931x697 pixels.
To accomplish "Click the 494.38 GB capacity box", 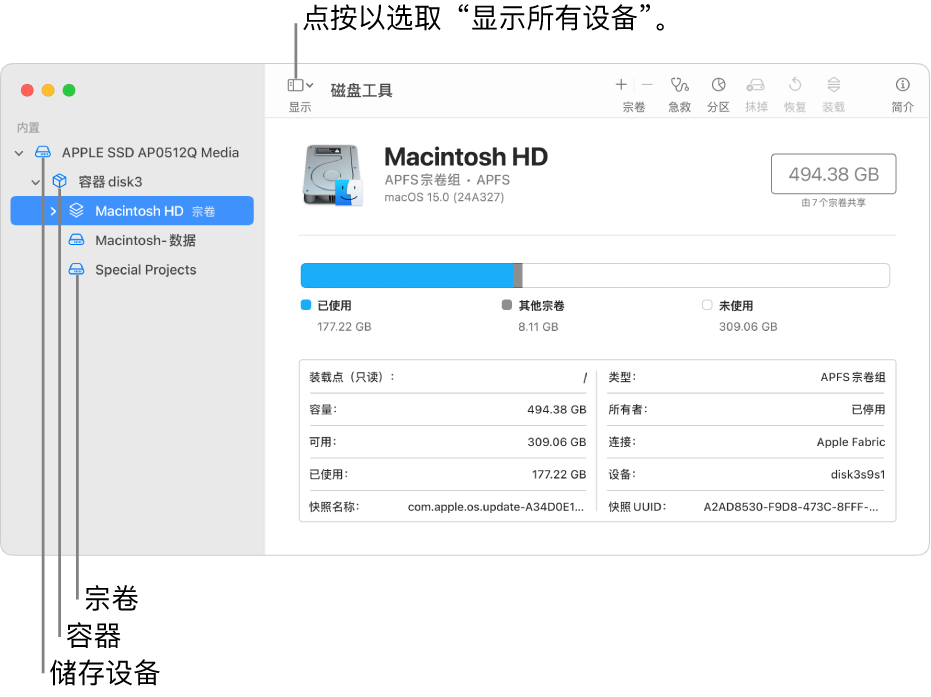I will (833, 174).
